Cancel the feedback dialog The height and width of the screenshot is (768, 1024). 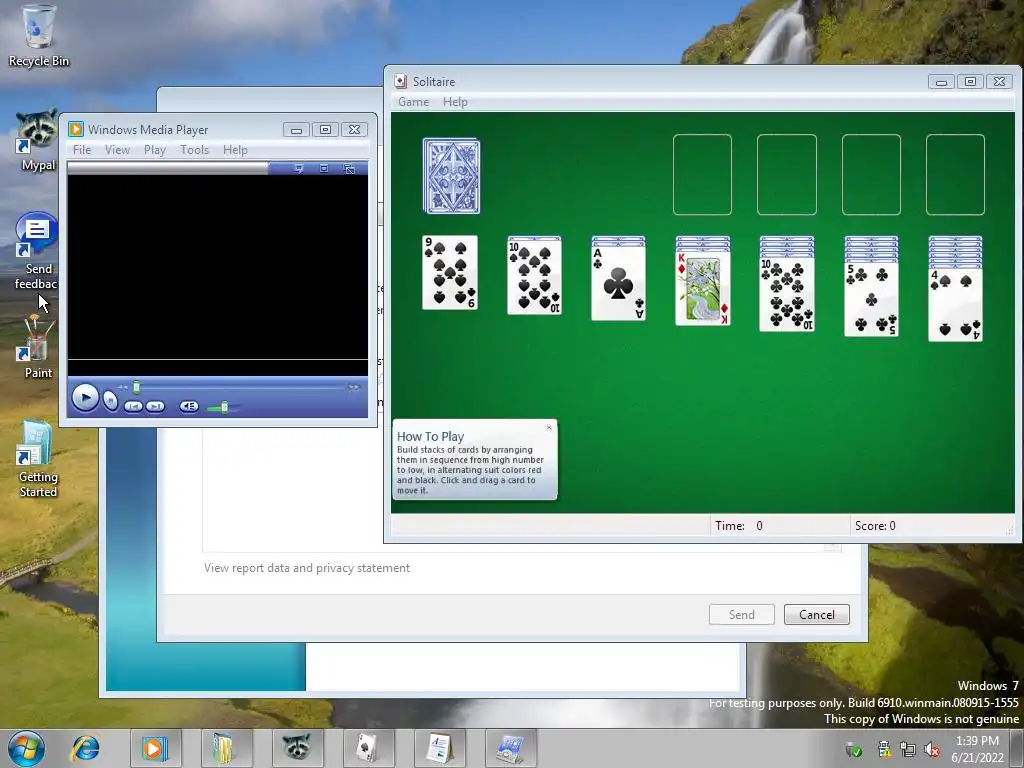[817, 615]
